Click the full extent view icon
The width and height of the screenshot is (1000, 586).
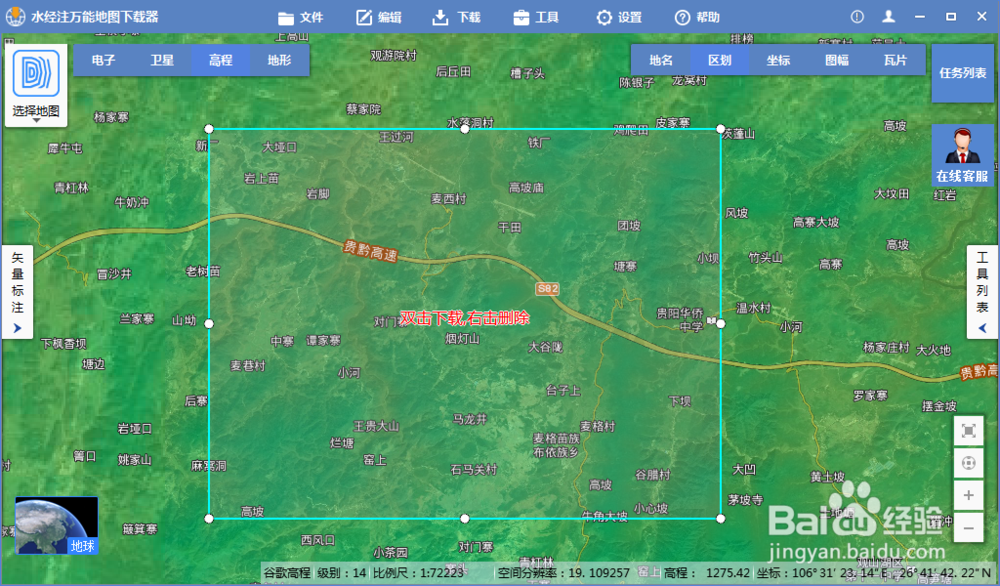pos(968,432)
